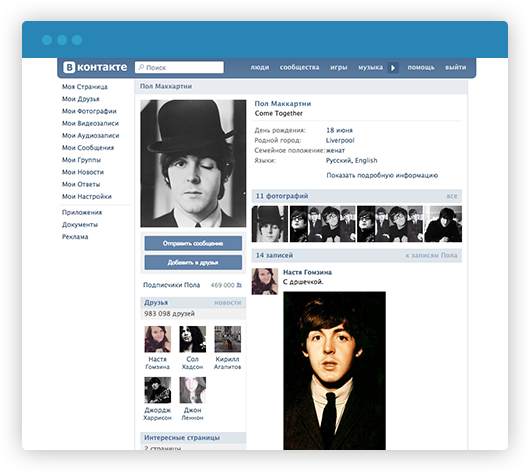530x473 pixels.
Task: Open Кирилл Агапитов's friend avatar
Action: coord(227,339)
